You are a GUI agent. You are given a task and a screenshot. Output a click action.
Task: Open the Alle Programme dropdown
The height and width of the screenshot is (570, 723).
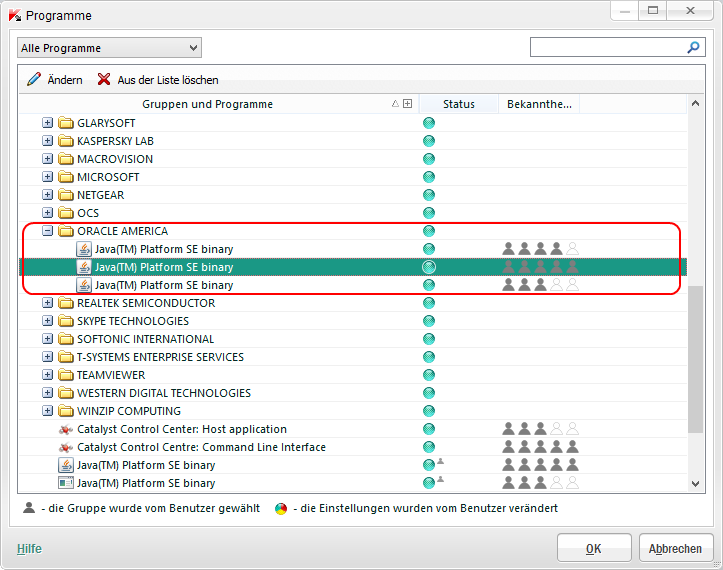109,48
